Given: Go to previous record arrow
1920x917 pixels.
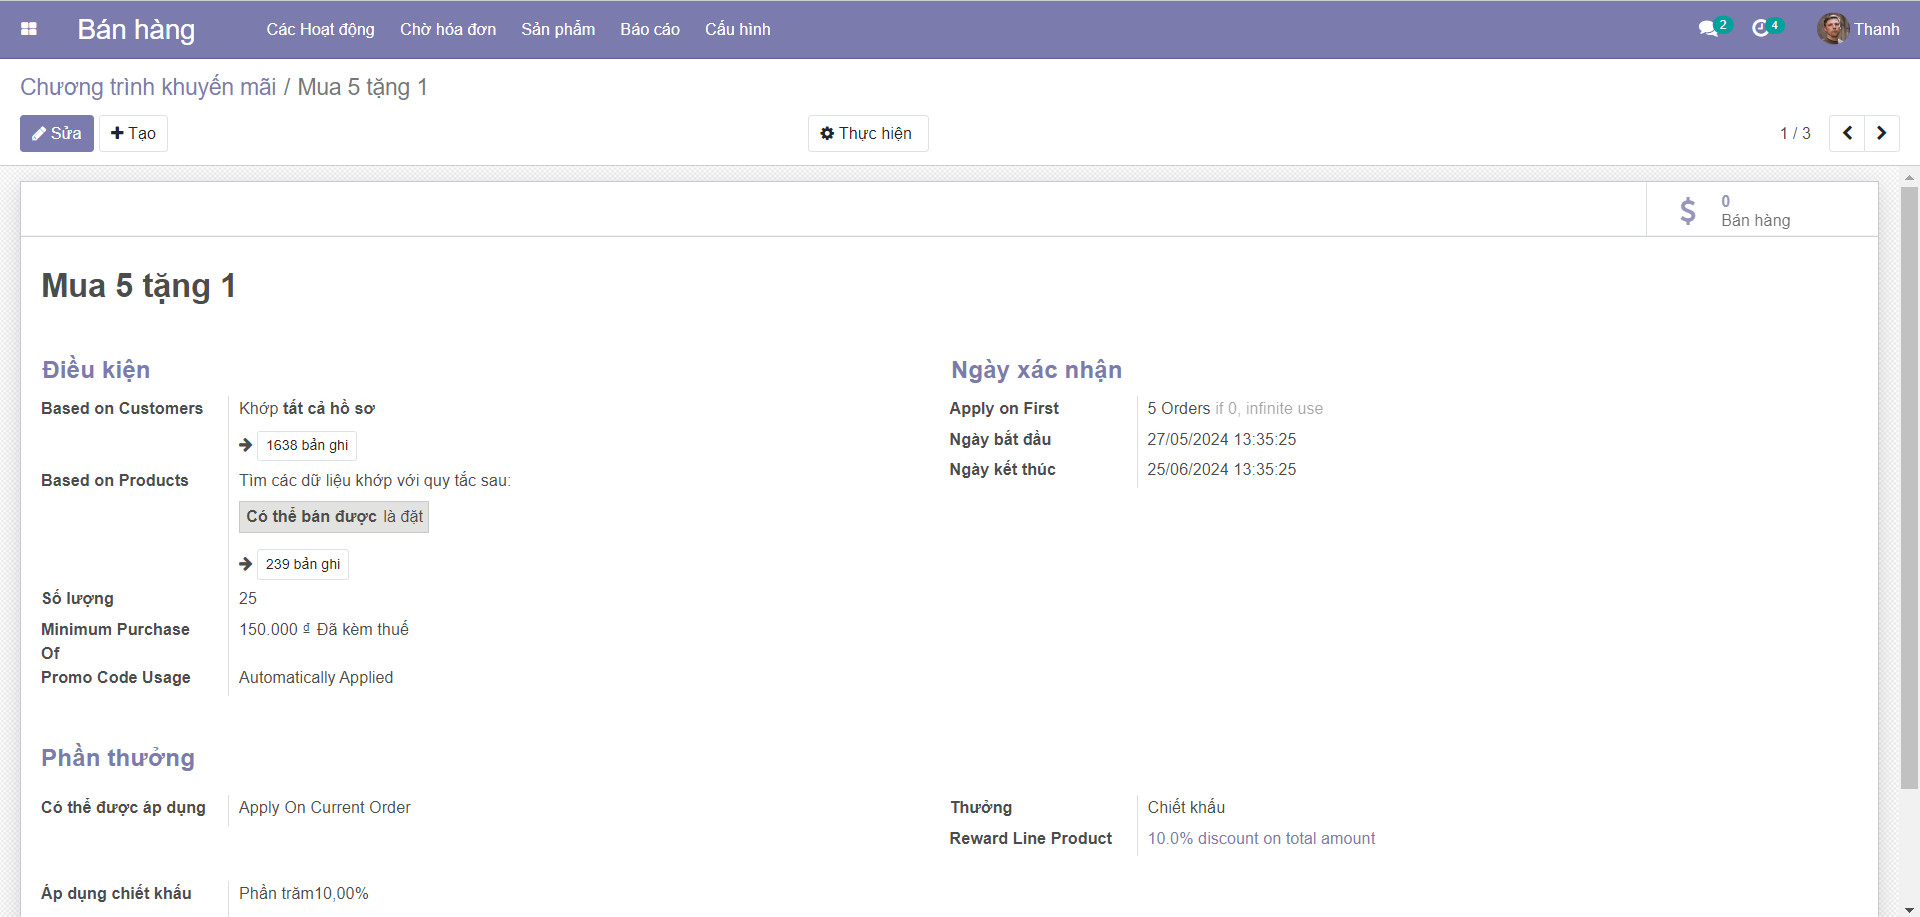Looking at the screenshot, I should coord(1847,133).
